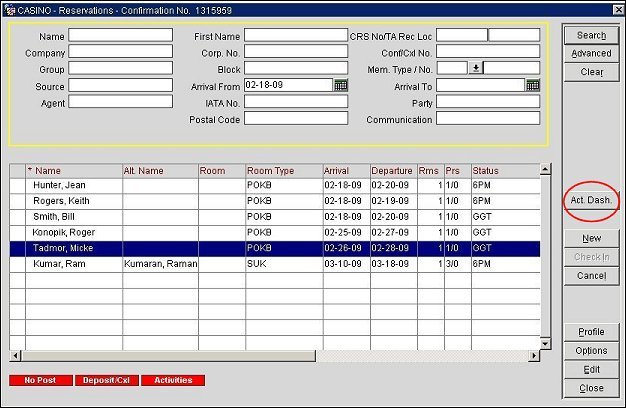Viewport: 626px width, 408px height.
Task: Click the Search button
Action: (x=591, y=36)
